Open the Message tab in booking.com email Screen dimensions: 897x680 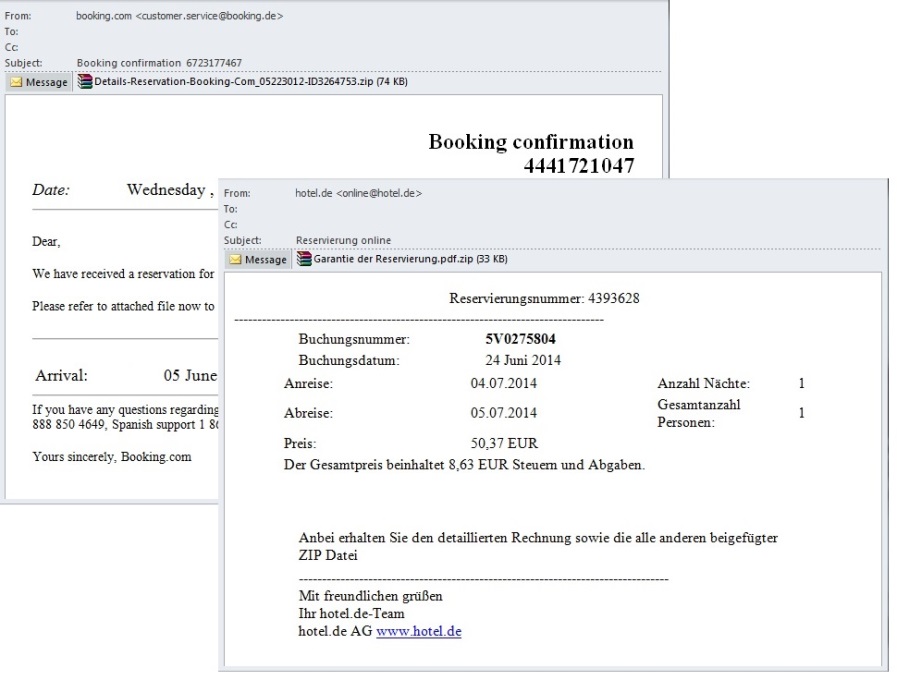coord(39,82)
